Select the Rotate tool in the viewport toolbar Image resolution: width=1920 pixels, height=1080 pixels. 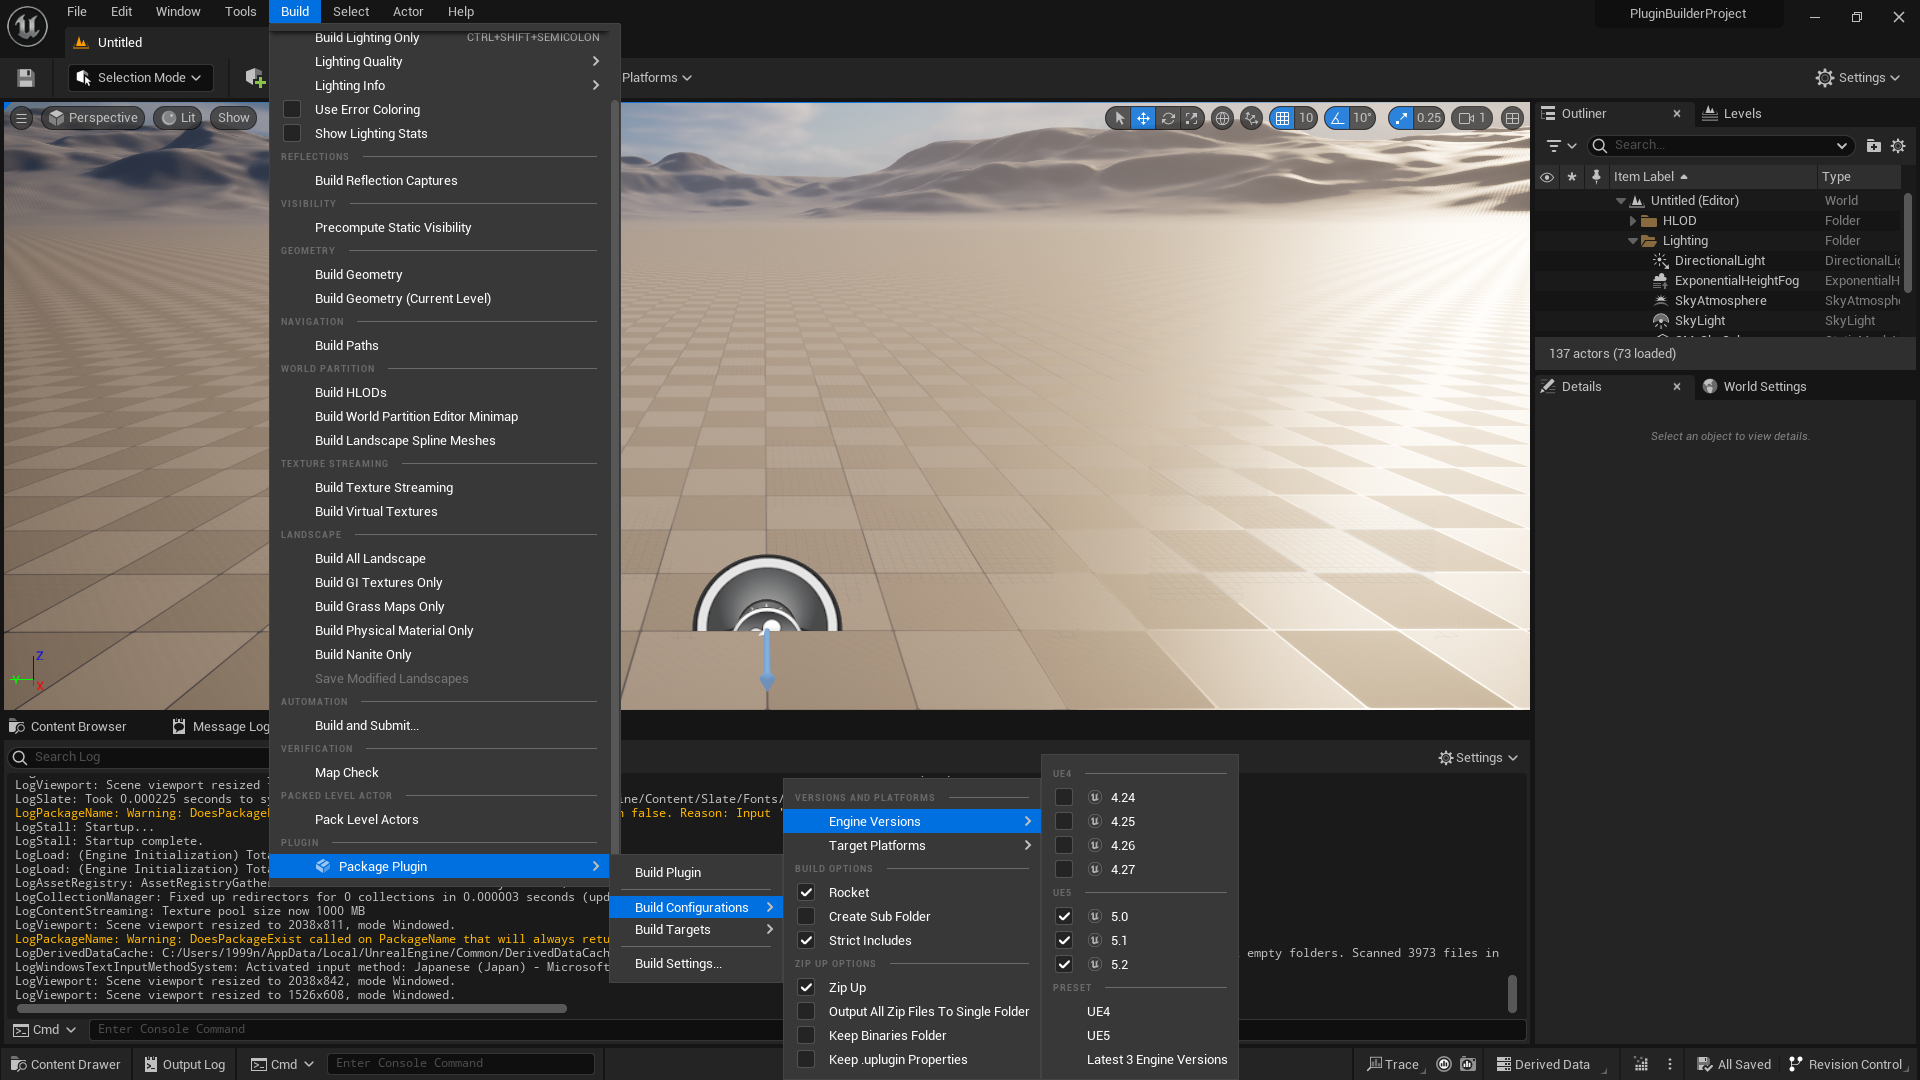pos(1168,118)
